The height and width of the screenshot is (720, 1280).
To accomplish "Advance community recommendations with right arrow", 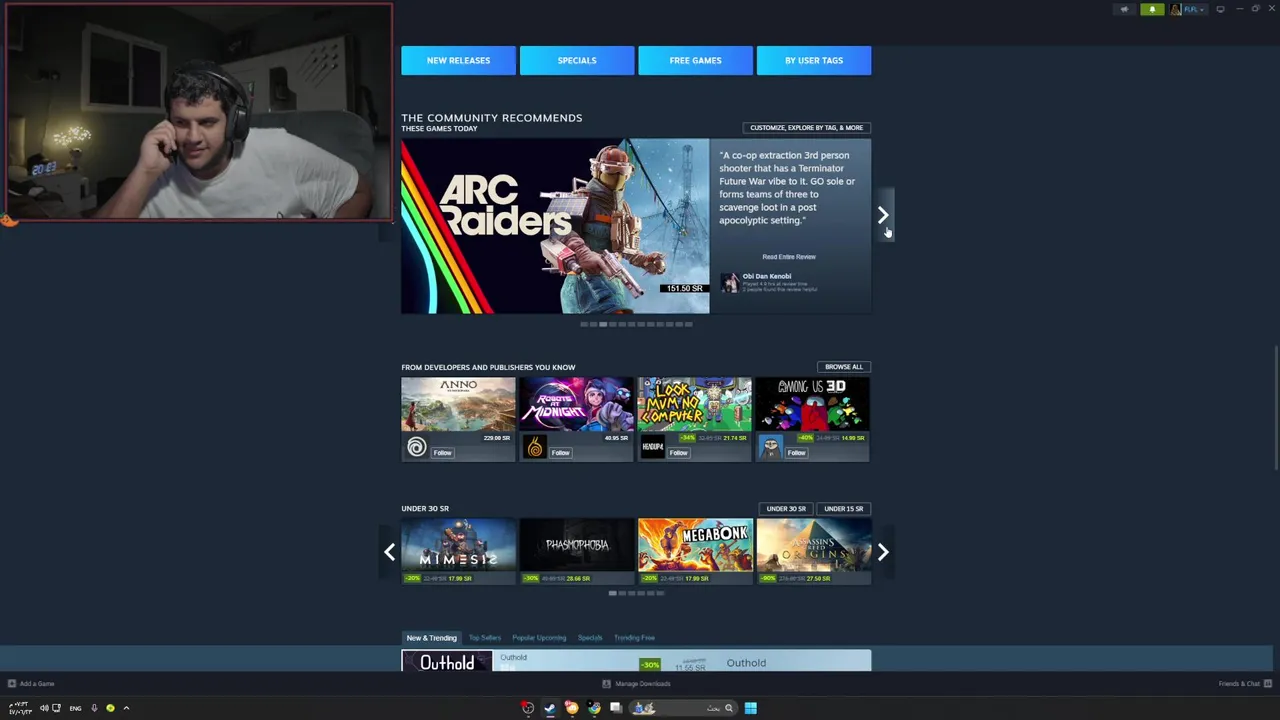I will (883, 215).
